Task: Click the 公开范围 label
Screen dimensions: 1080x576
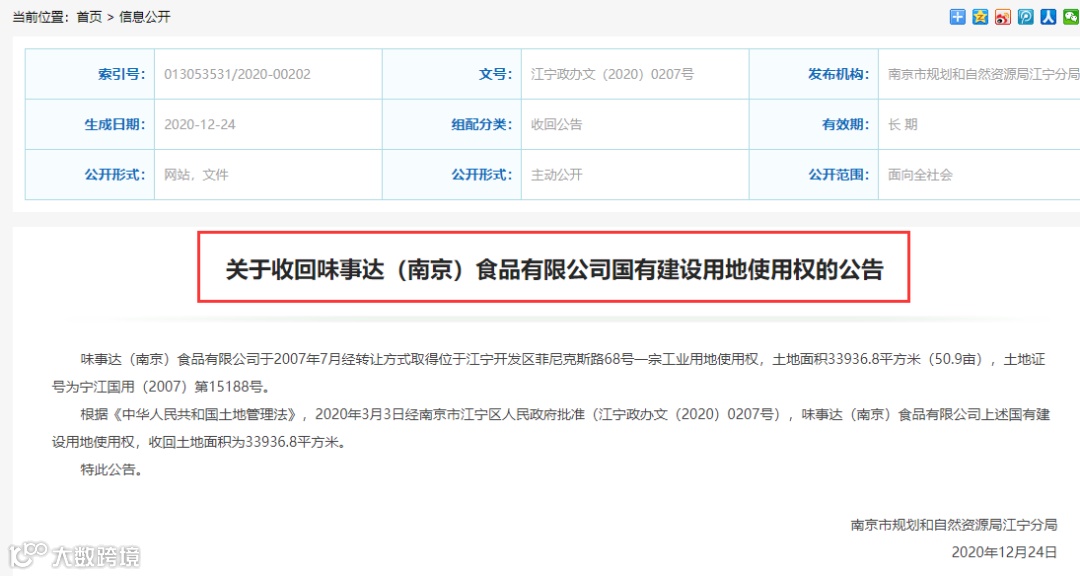Action: point(838,175)
